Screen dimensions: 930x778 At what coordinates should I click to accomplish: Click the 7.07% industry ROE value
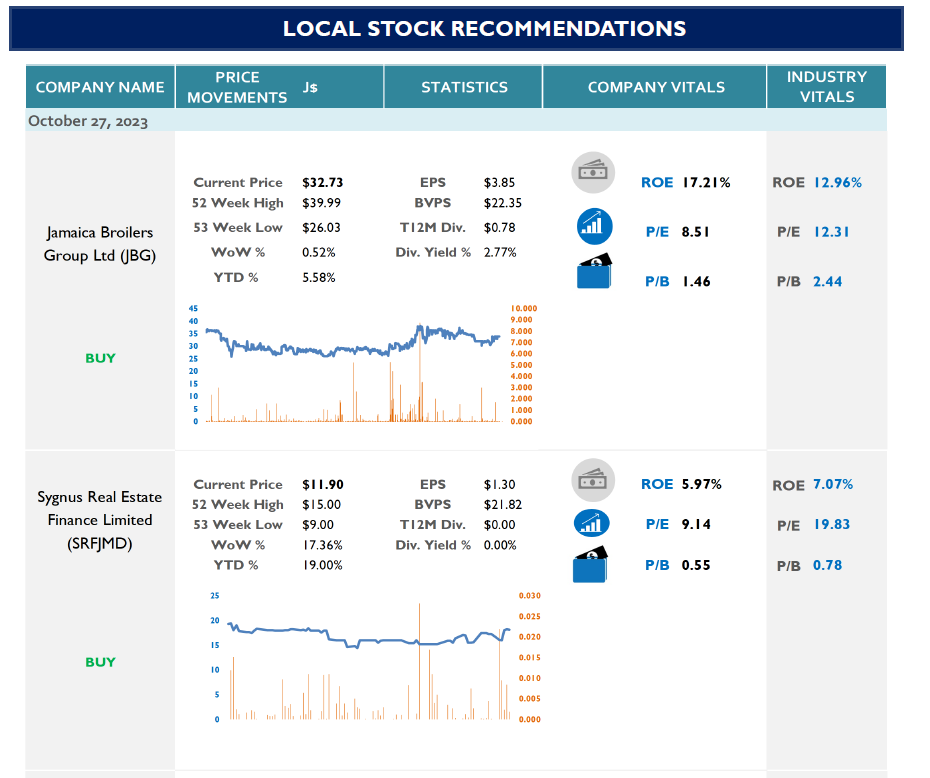click(x=833, y=484)
